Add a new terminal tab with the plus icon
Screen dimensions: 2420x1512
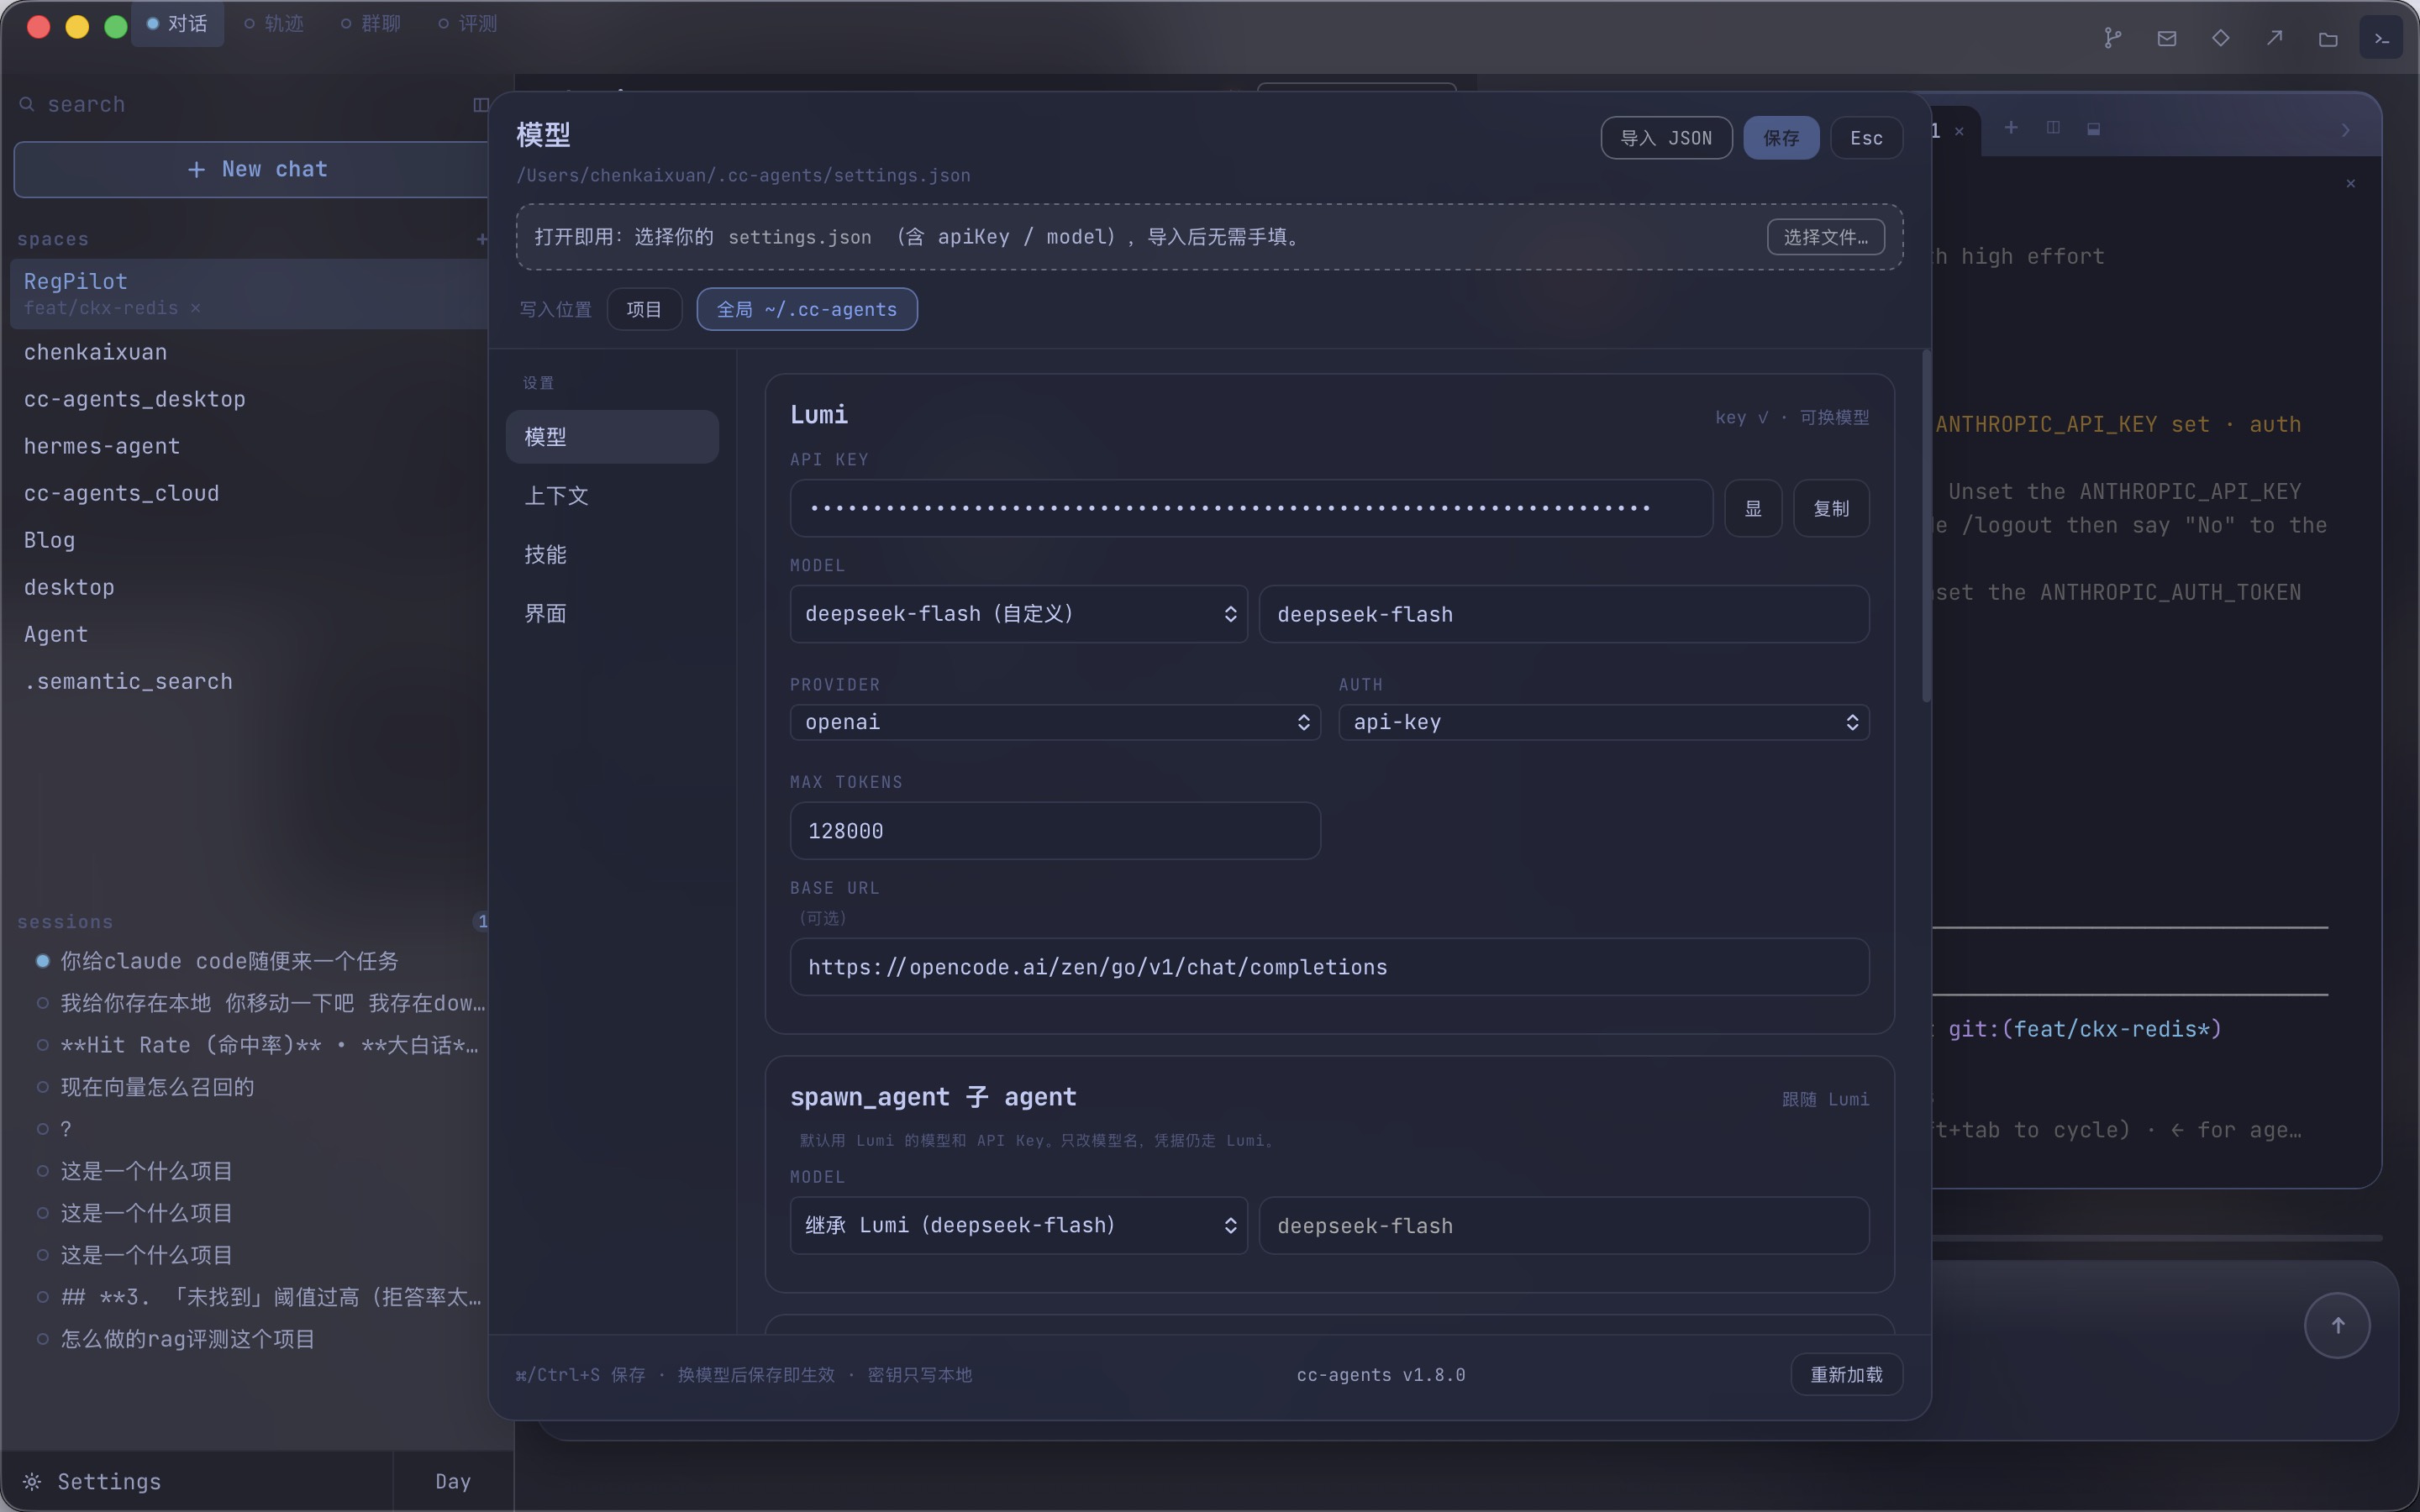pyautogui.click(x=2011, y=128)
